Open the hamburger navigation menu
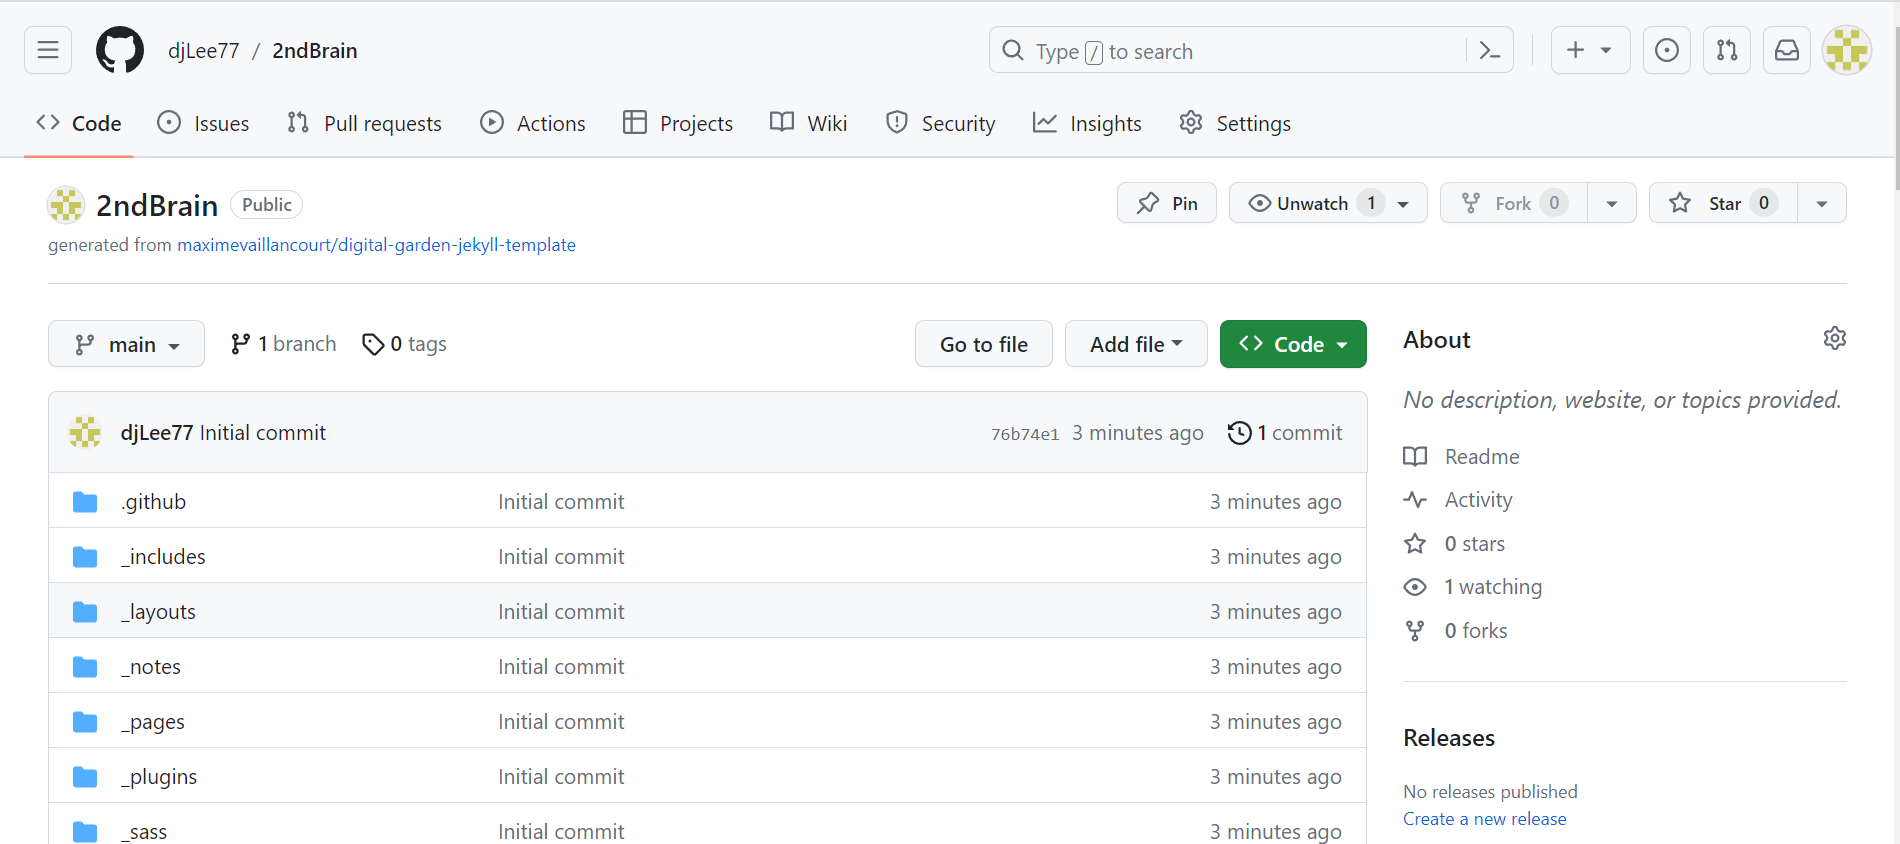 click(48, 50)
